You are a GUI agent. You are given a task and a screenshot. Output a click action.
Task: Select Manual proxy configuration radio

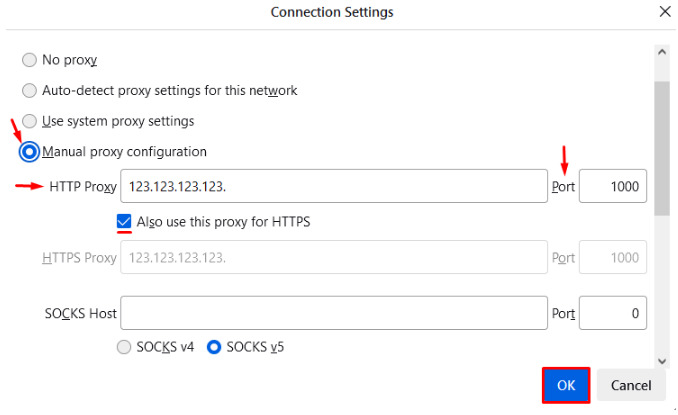tap(29, 152)
